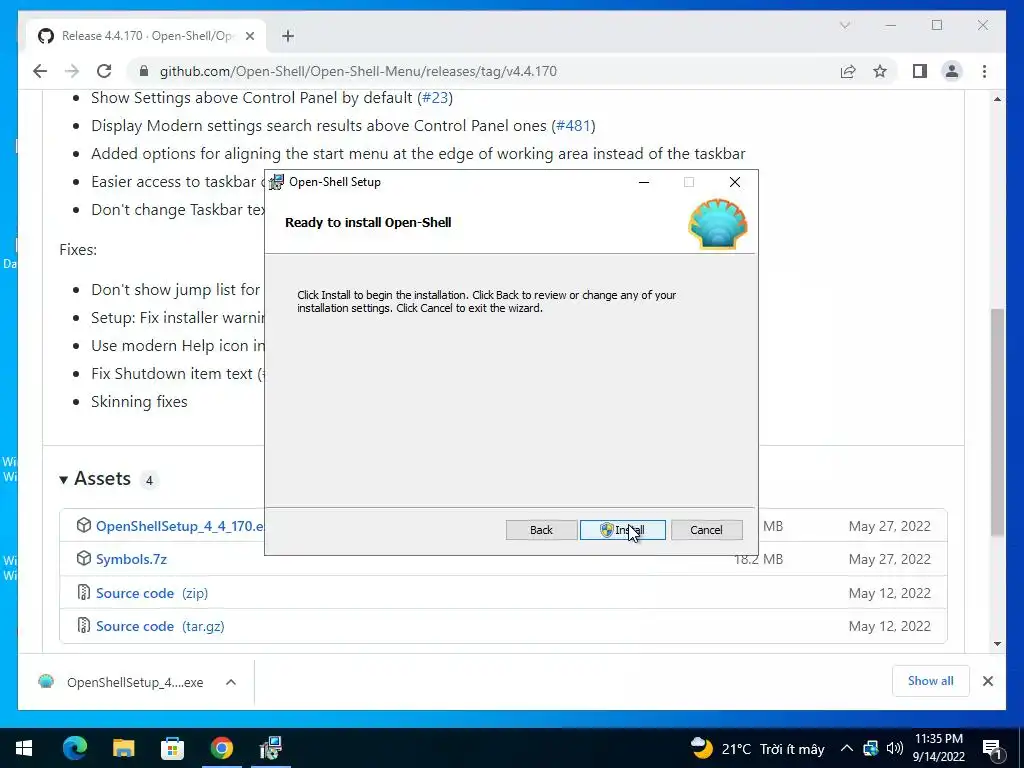Click page scrollbar down arrow
This screenshot has width=1024, height=768.
(x=997, y=643)
